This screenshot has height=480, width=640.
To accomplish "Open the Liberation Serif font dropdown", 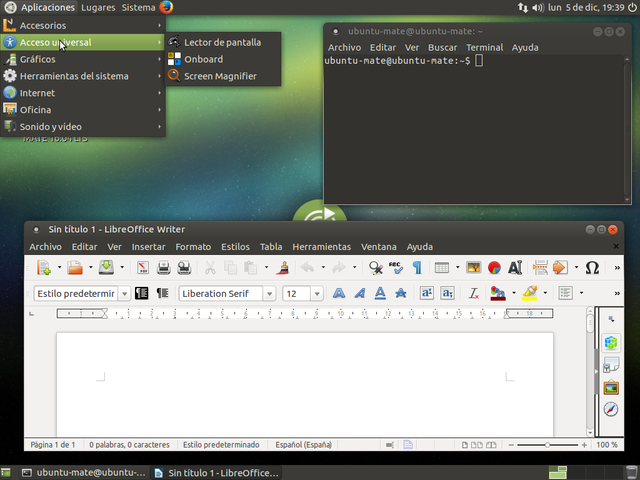I will tap(269, 293).
